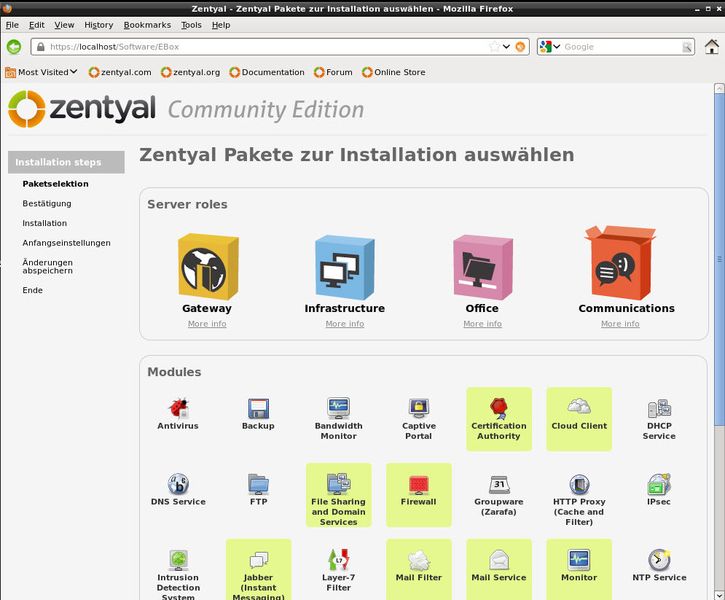The height and width of the screenshot is (600, 725).
Task: Open the zentyal.com bookmark
Action: 120,72
